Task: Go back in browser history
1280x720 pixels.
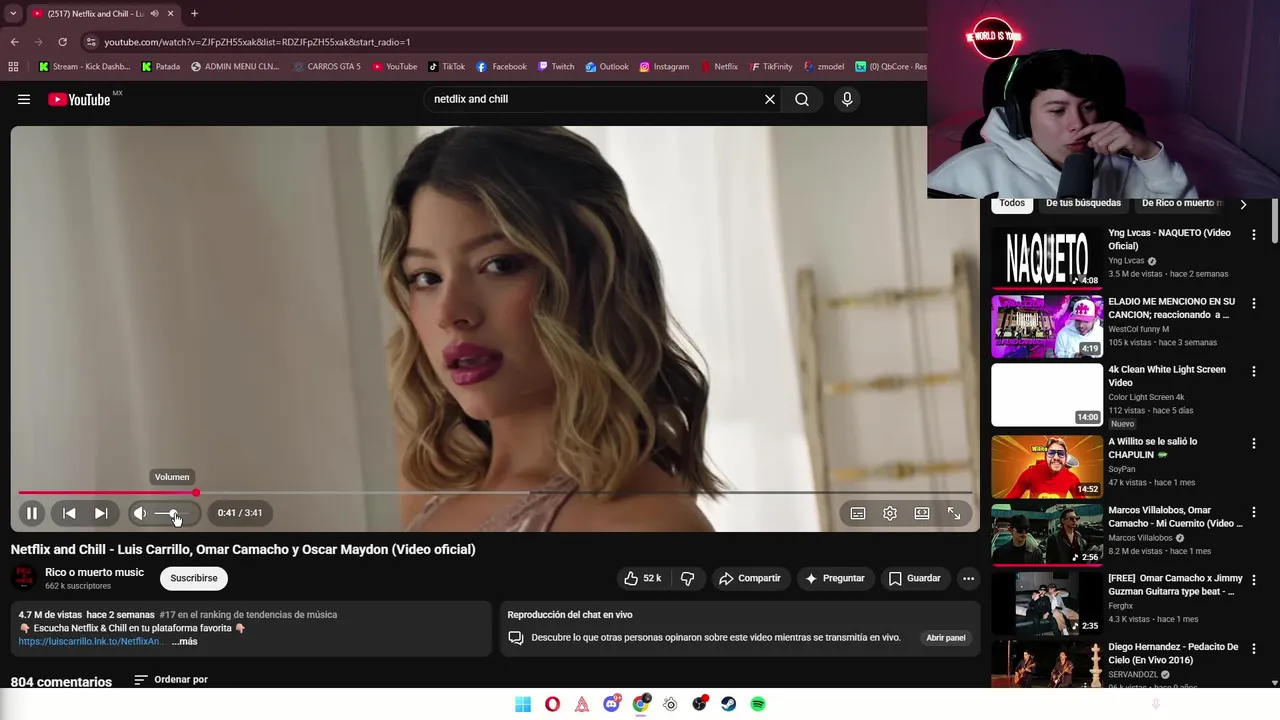Action: point(14,42)
